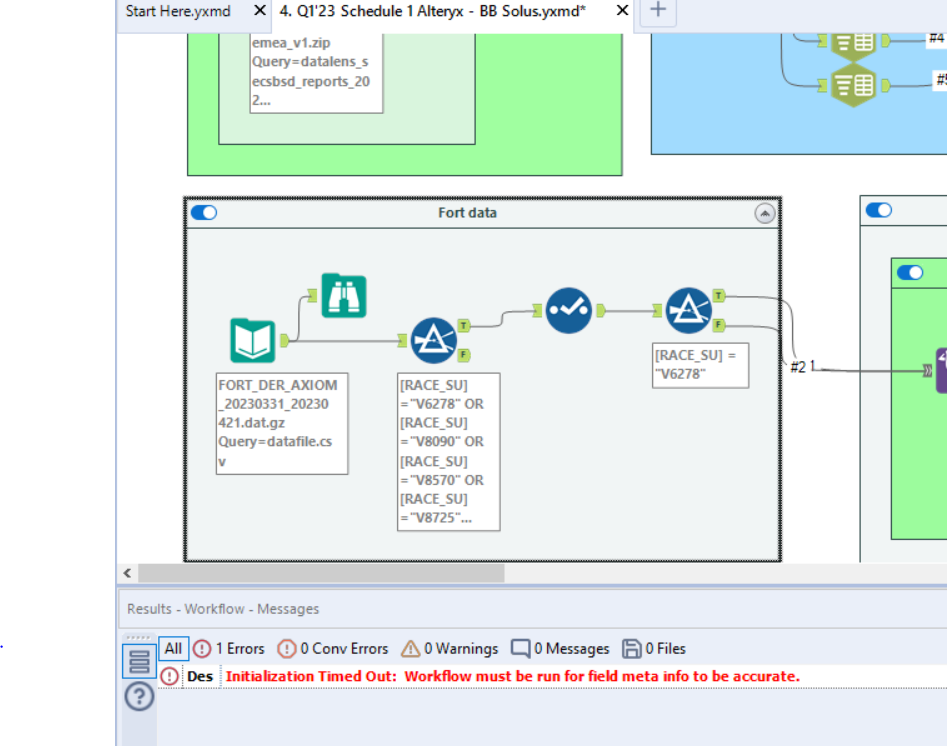The image size is (947, 746).
Task: Open the Help question mark icon
Action: tap(138, 697)
